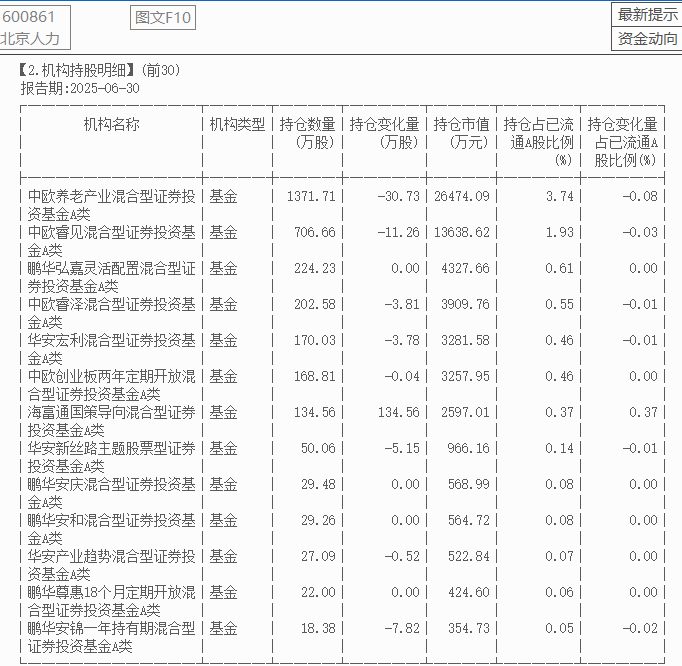Open 最新提示 tab
The height and width of the screenshot is (666, 682).
click(x=647, y=15)
